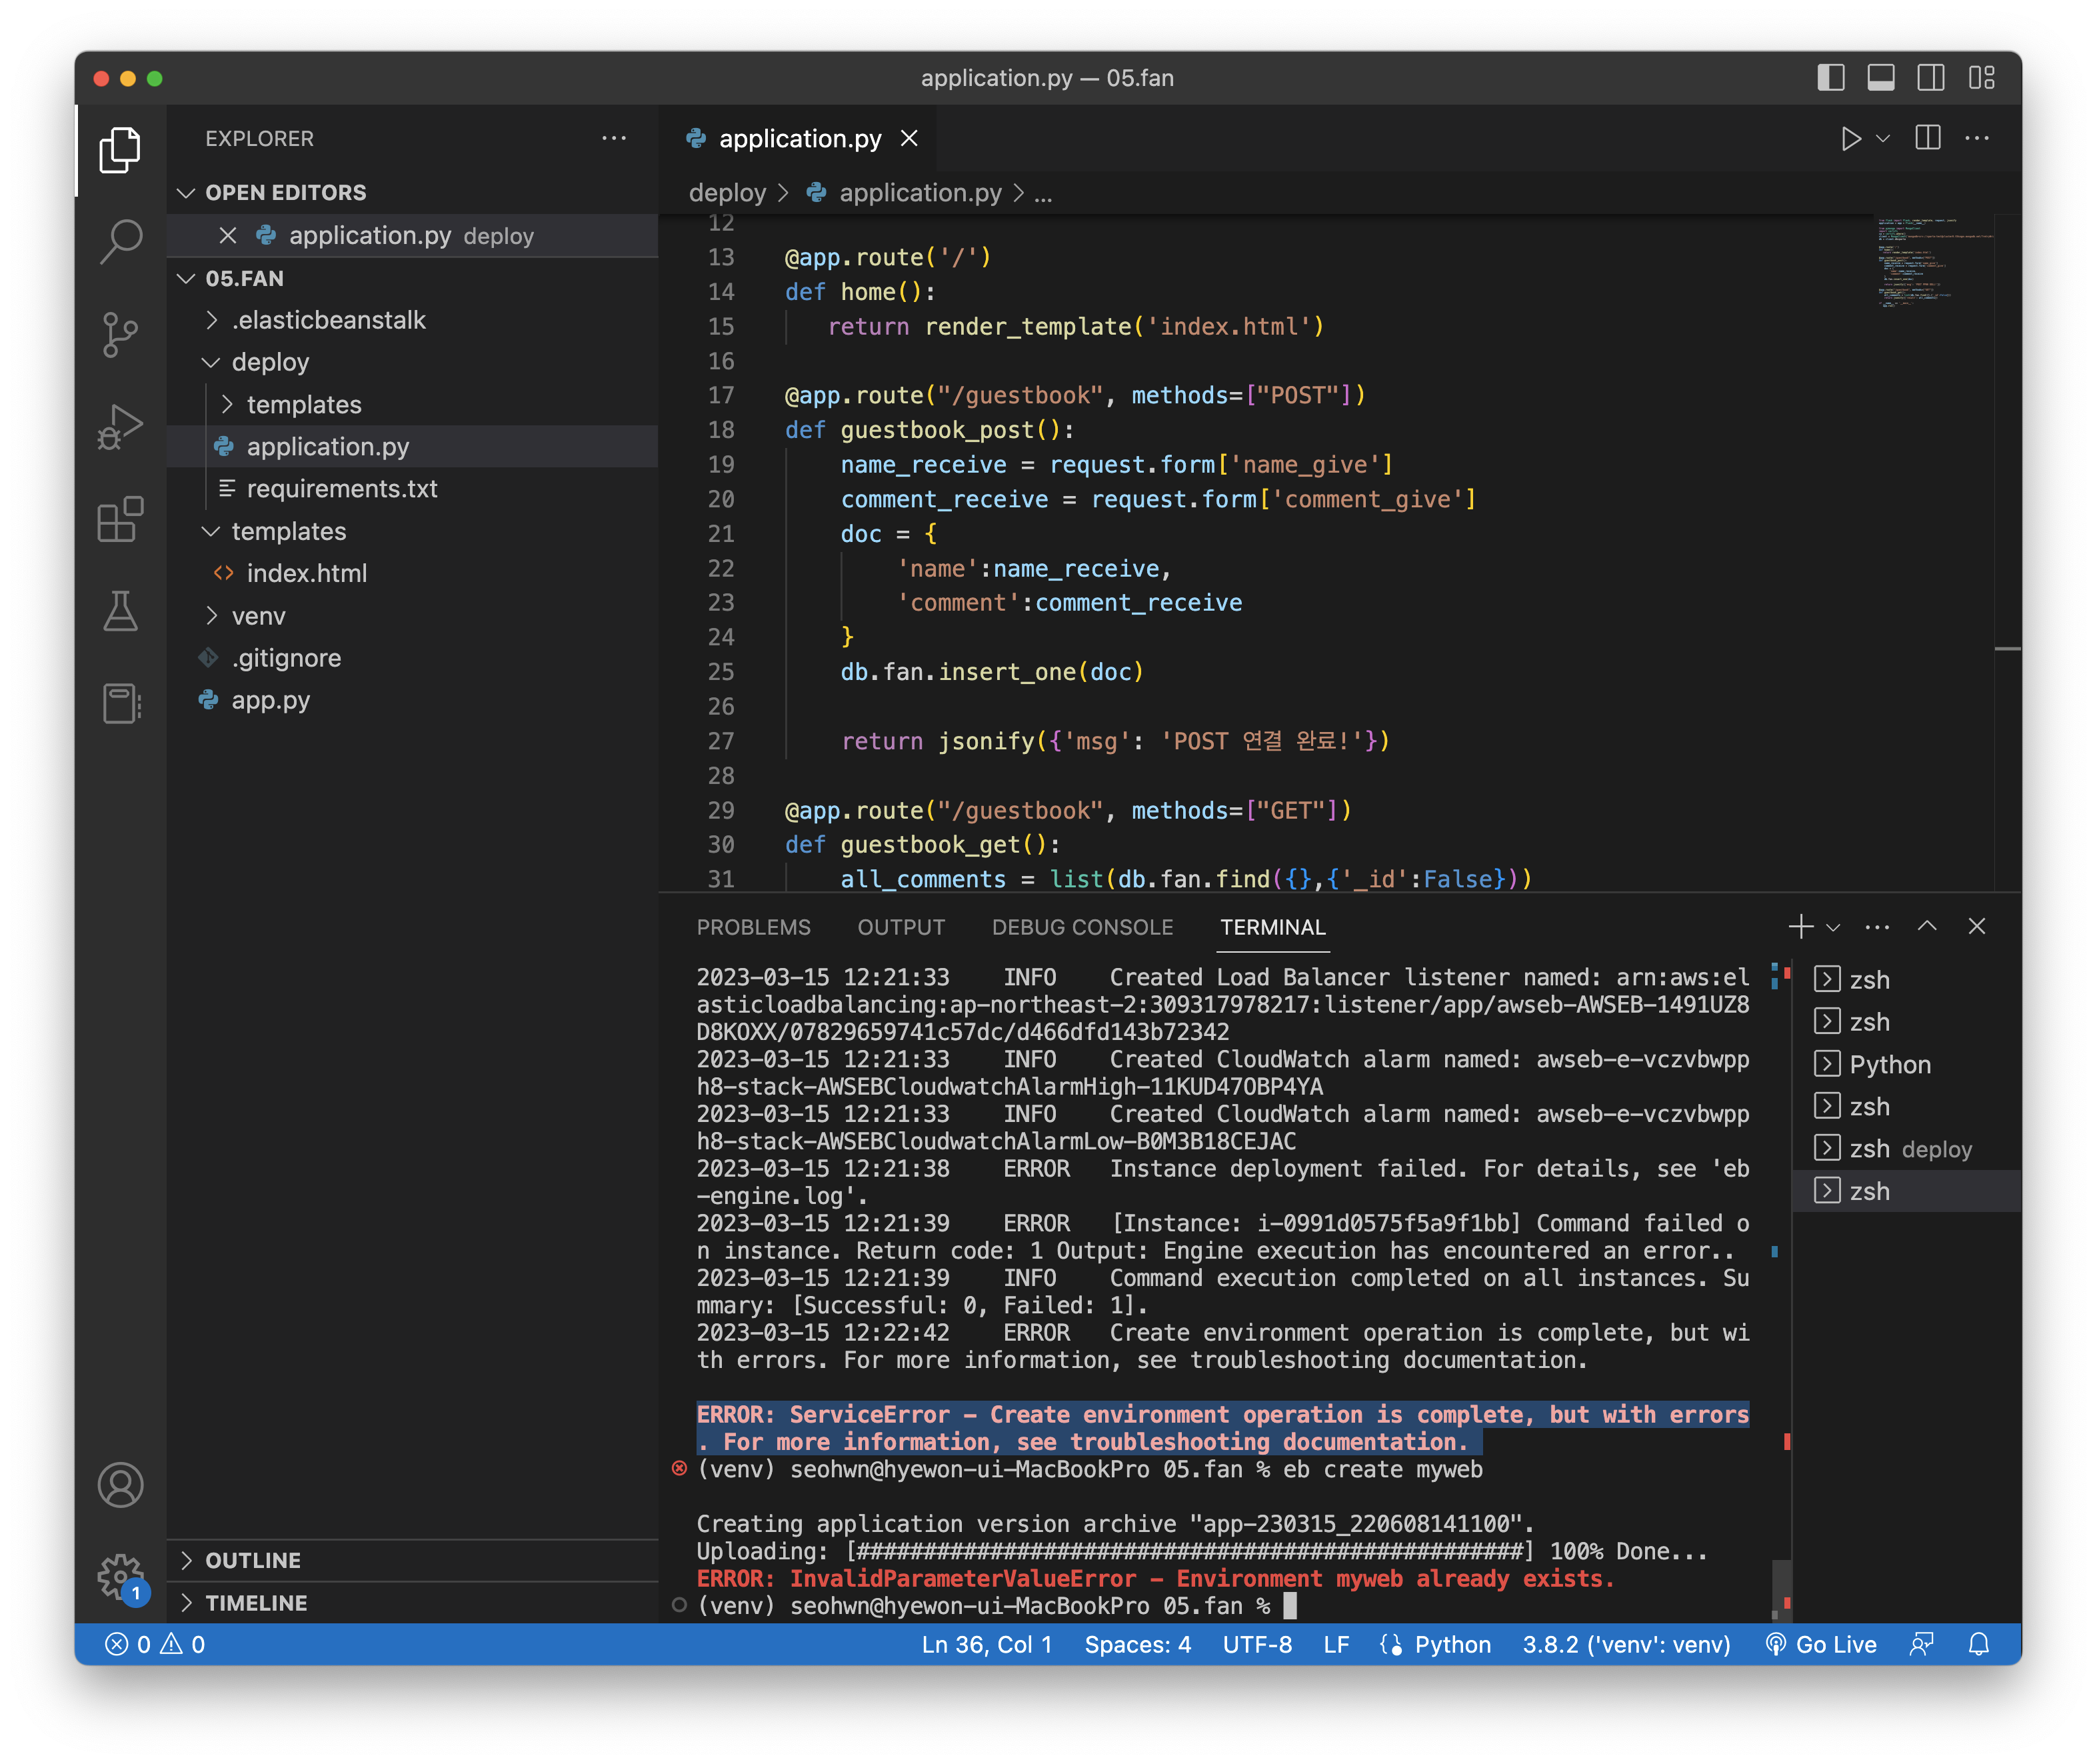The image size is (2097, 1764).
Task: Open Explorer views and more actions
Action: click(x=614, y=138)
